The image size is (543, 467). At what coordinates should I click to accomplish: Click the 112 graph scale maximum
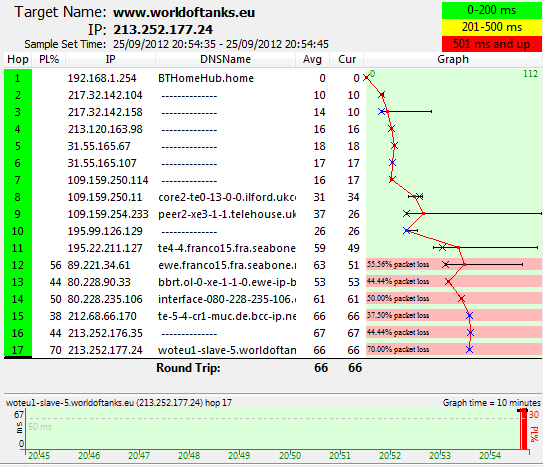[530, 74]
